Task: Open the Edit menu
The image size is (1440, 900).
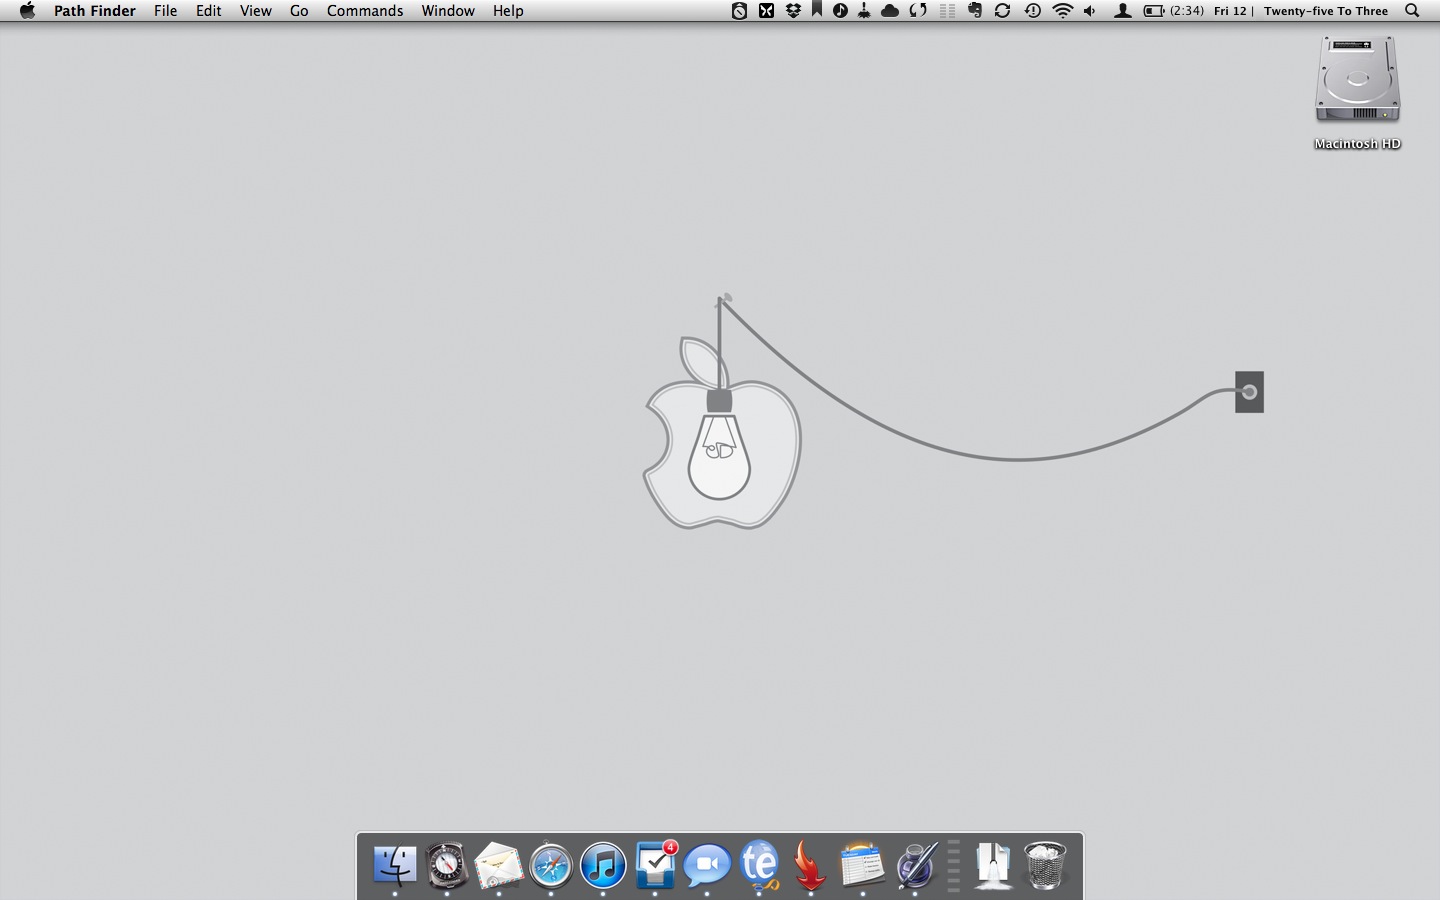Action: click(x=209, y=11)
